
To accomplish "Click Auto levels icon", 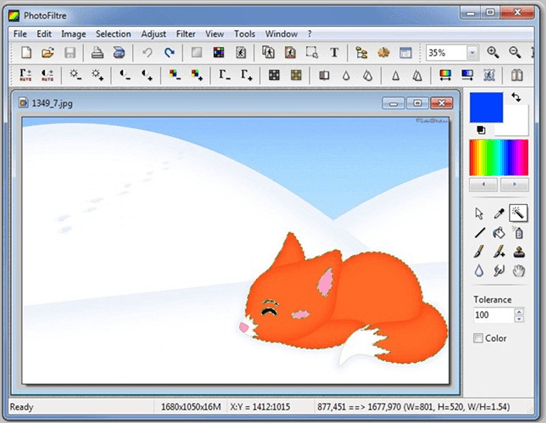I will [x=25, y=75].
